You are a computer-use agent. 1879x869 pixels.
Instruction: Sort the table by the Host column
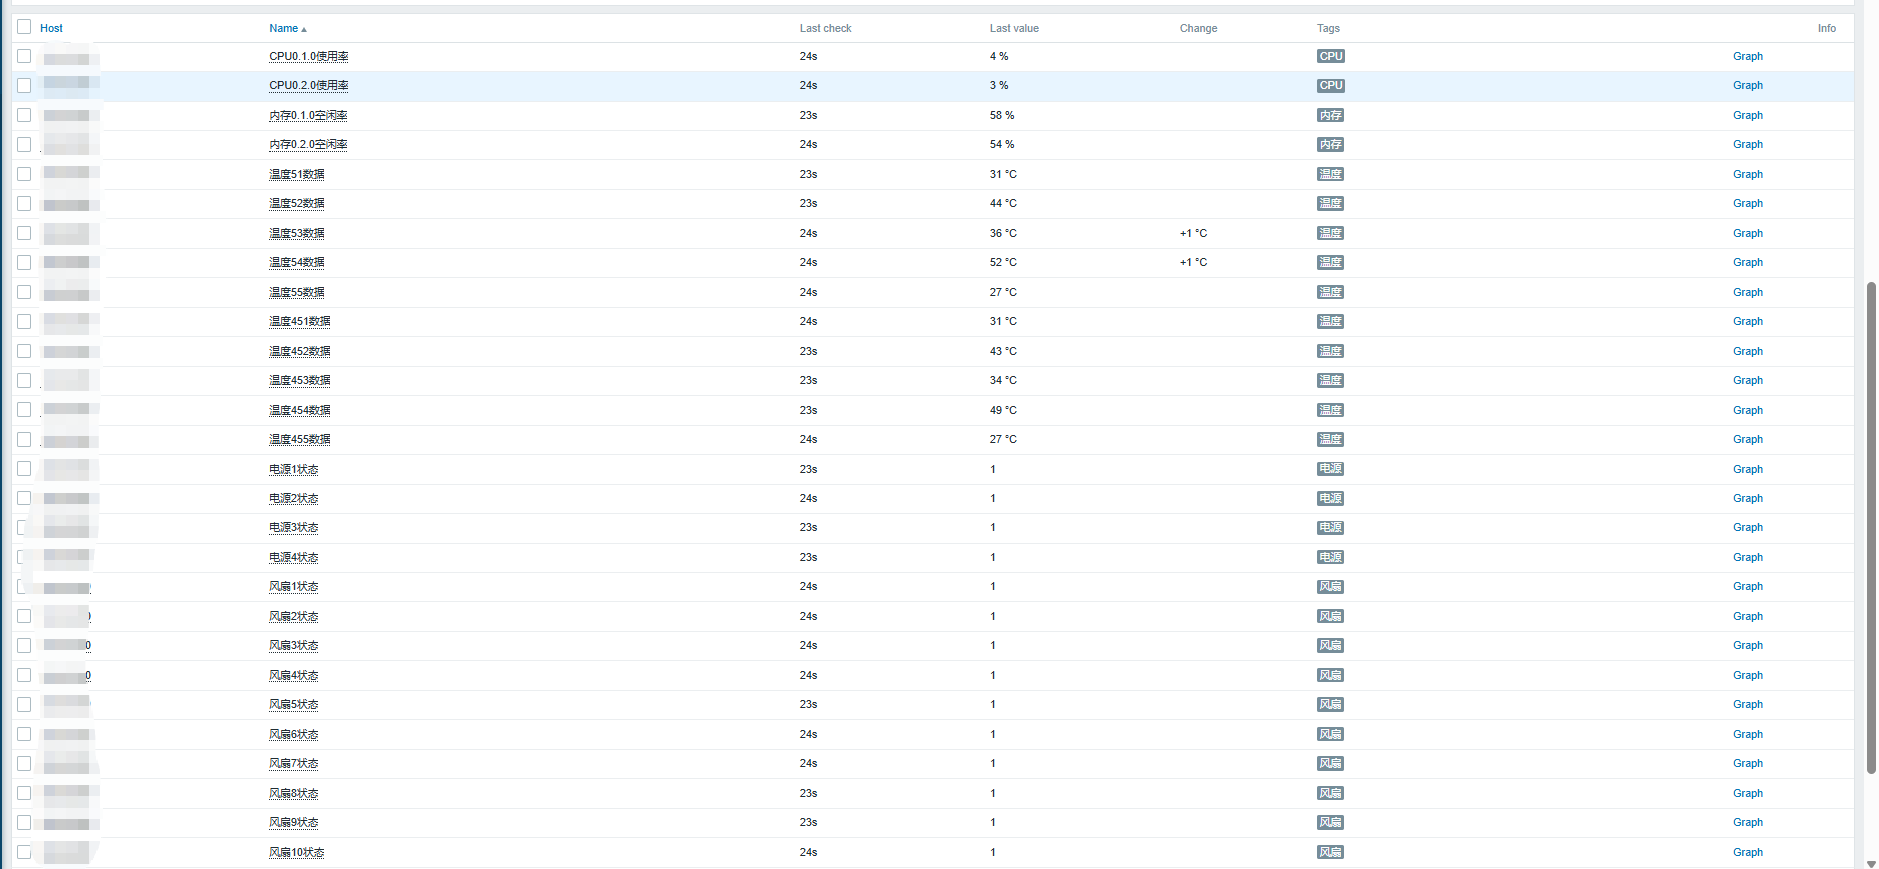point(51,28)
